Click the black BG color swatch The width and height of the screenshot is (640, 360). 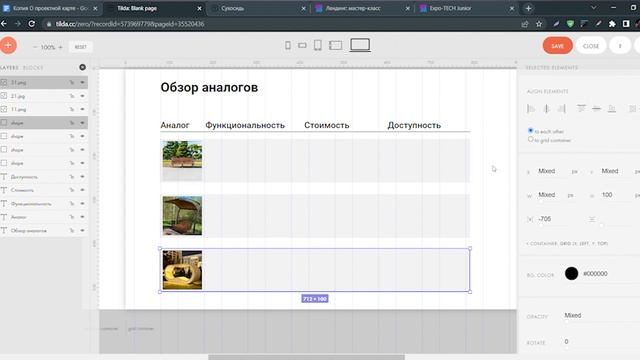click(x=571, y=273)
